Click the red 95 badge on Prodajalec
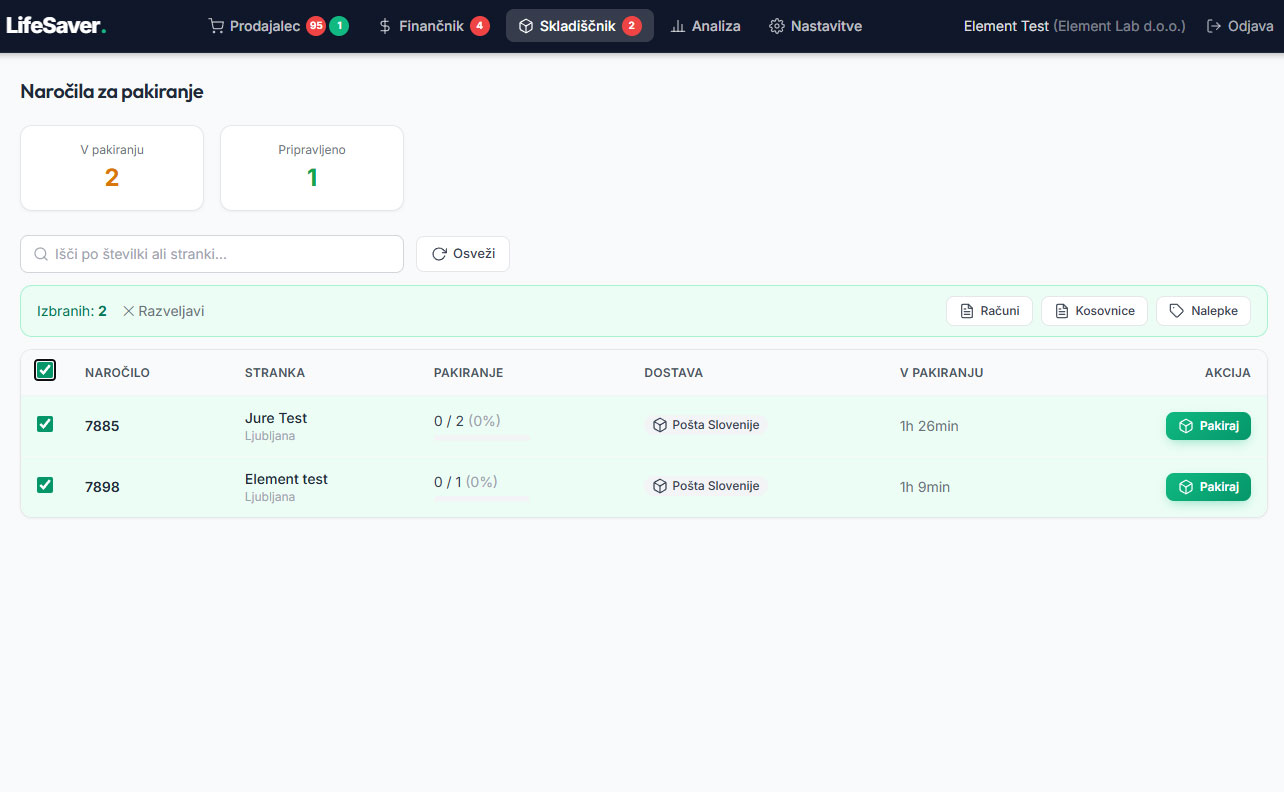The width and height of the screenshot is (1284, 792). 316,26
